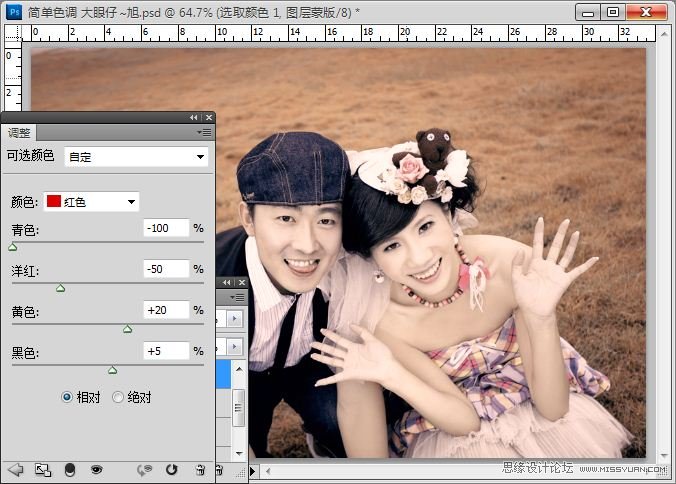Click the 洋红 slider handle
The height and width of the screenshot is (484, 676).
tap(60, 288)
